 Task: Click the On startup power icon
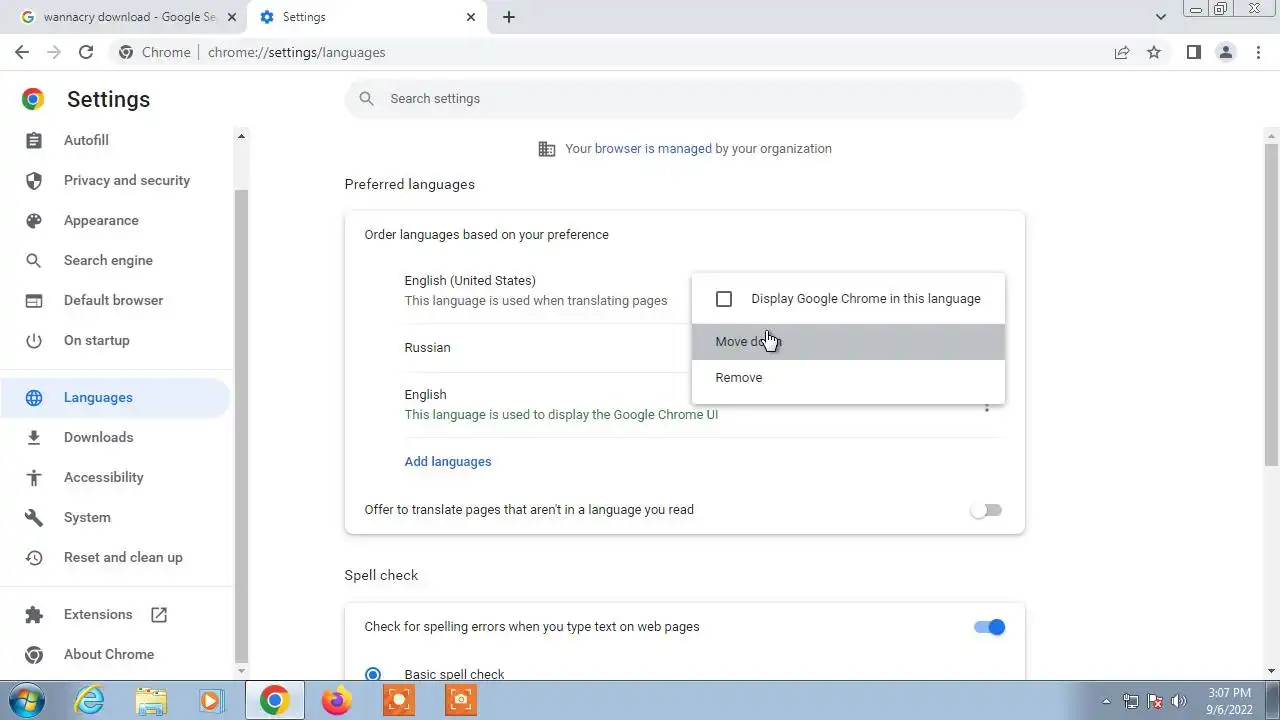click(34, 341)
